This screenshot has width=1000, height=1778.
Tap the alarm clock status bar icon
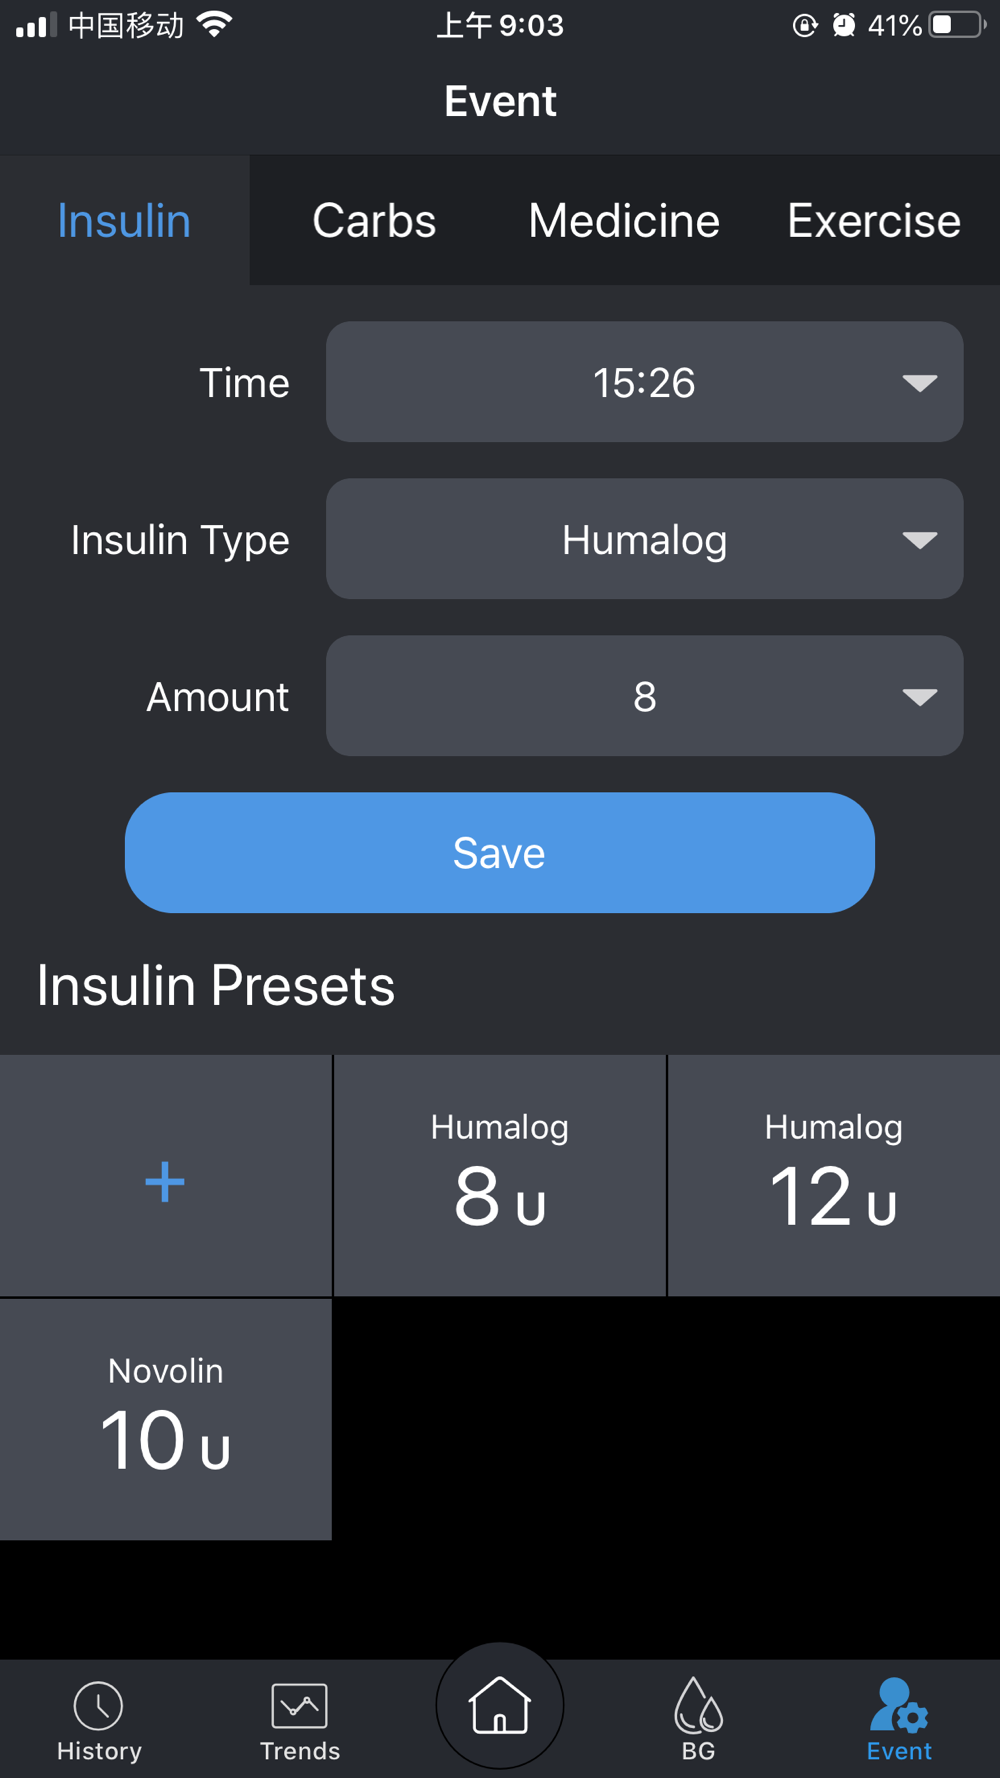coord(844,25)
